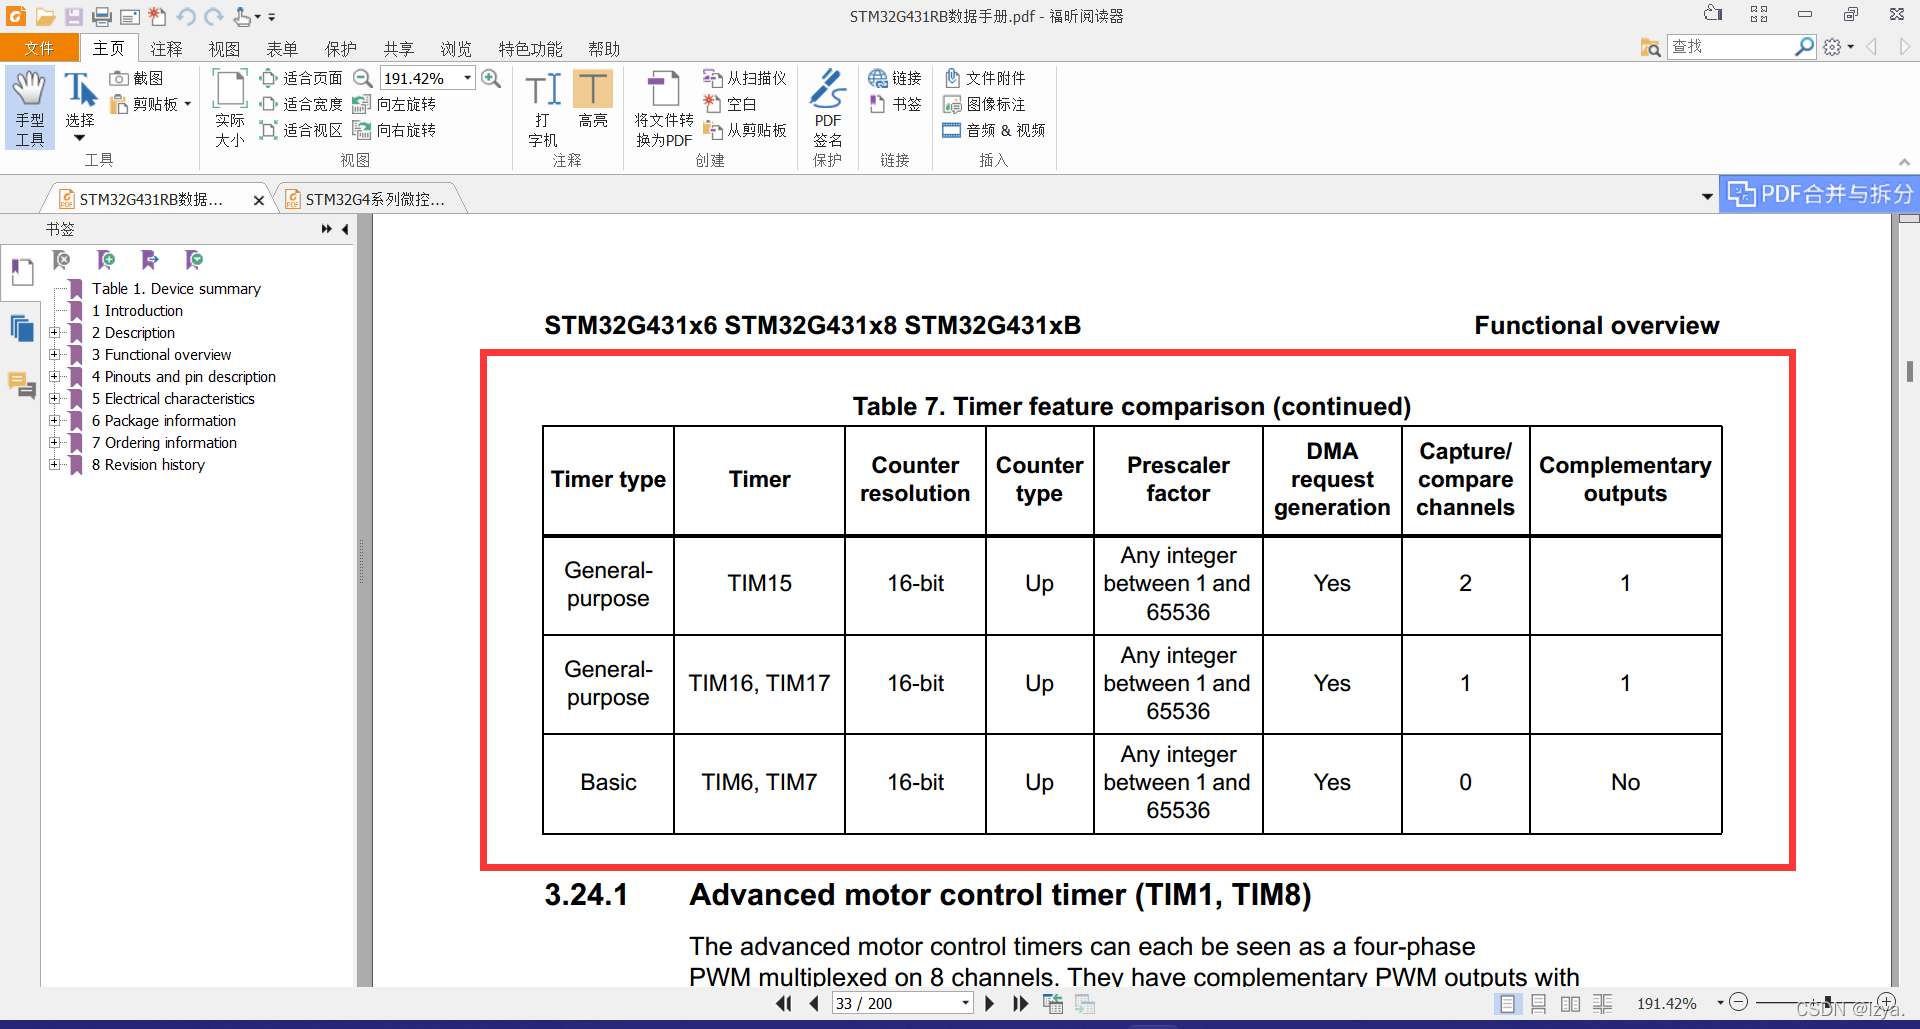Open '1 Introduction' bookmark
1920x1029 pixels.
[x=137, y=310]
